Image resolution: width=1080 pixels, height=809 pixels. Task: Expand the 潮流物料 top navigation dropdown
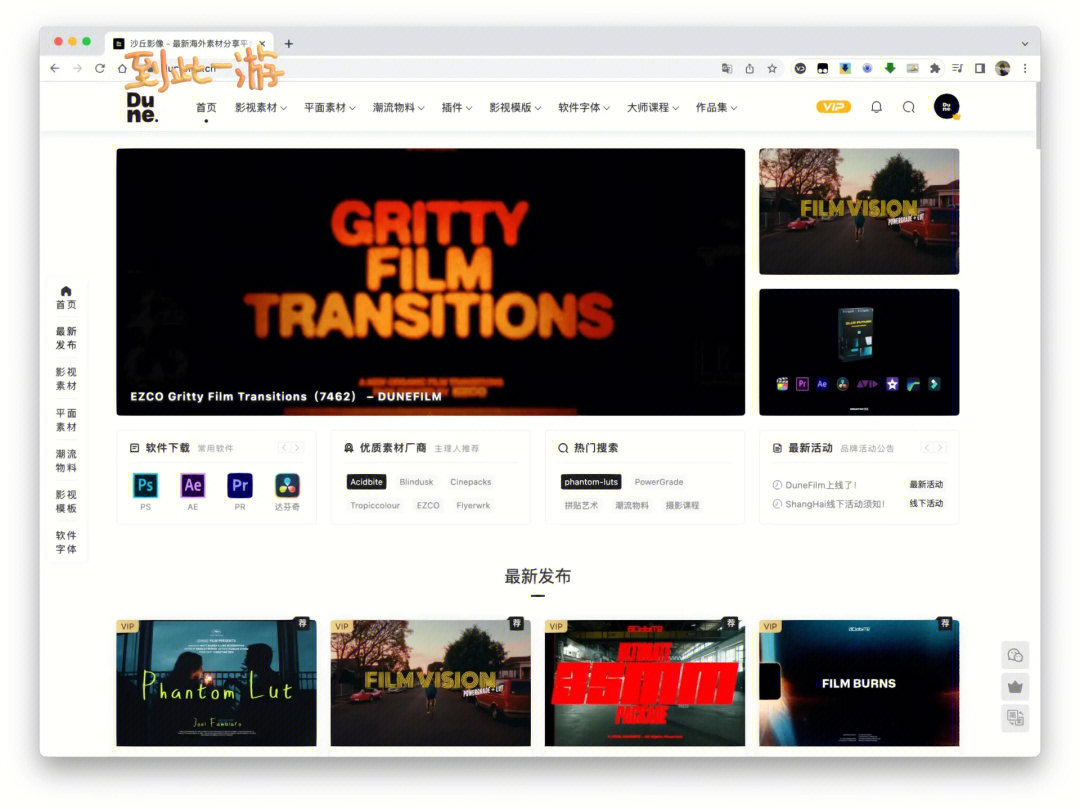click(399, 107)
